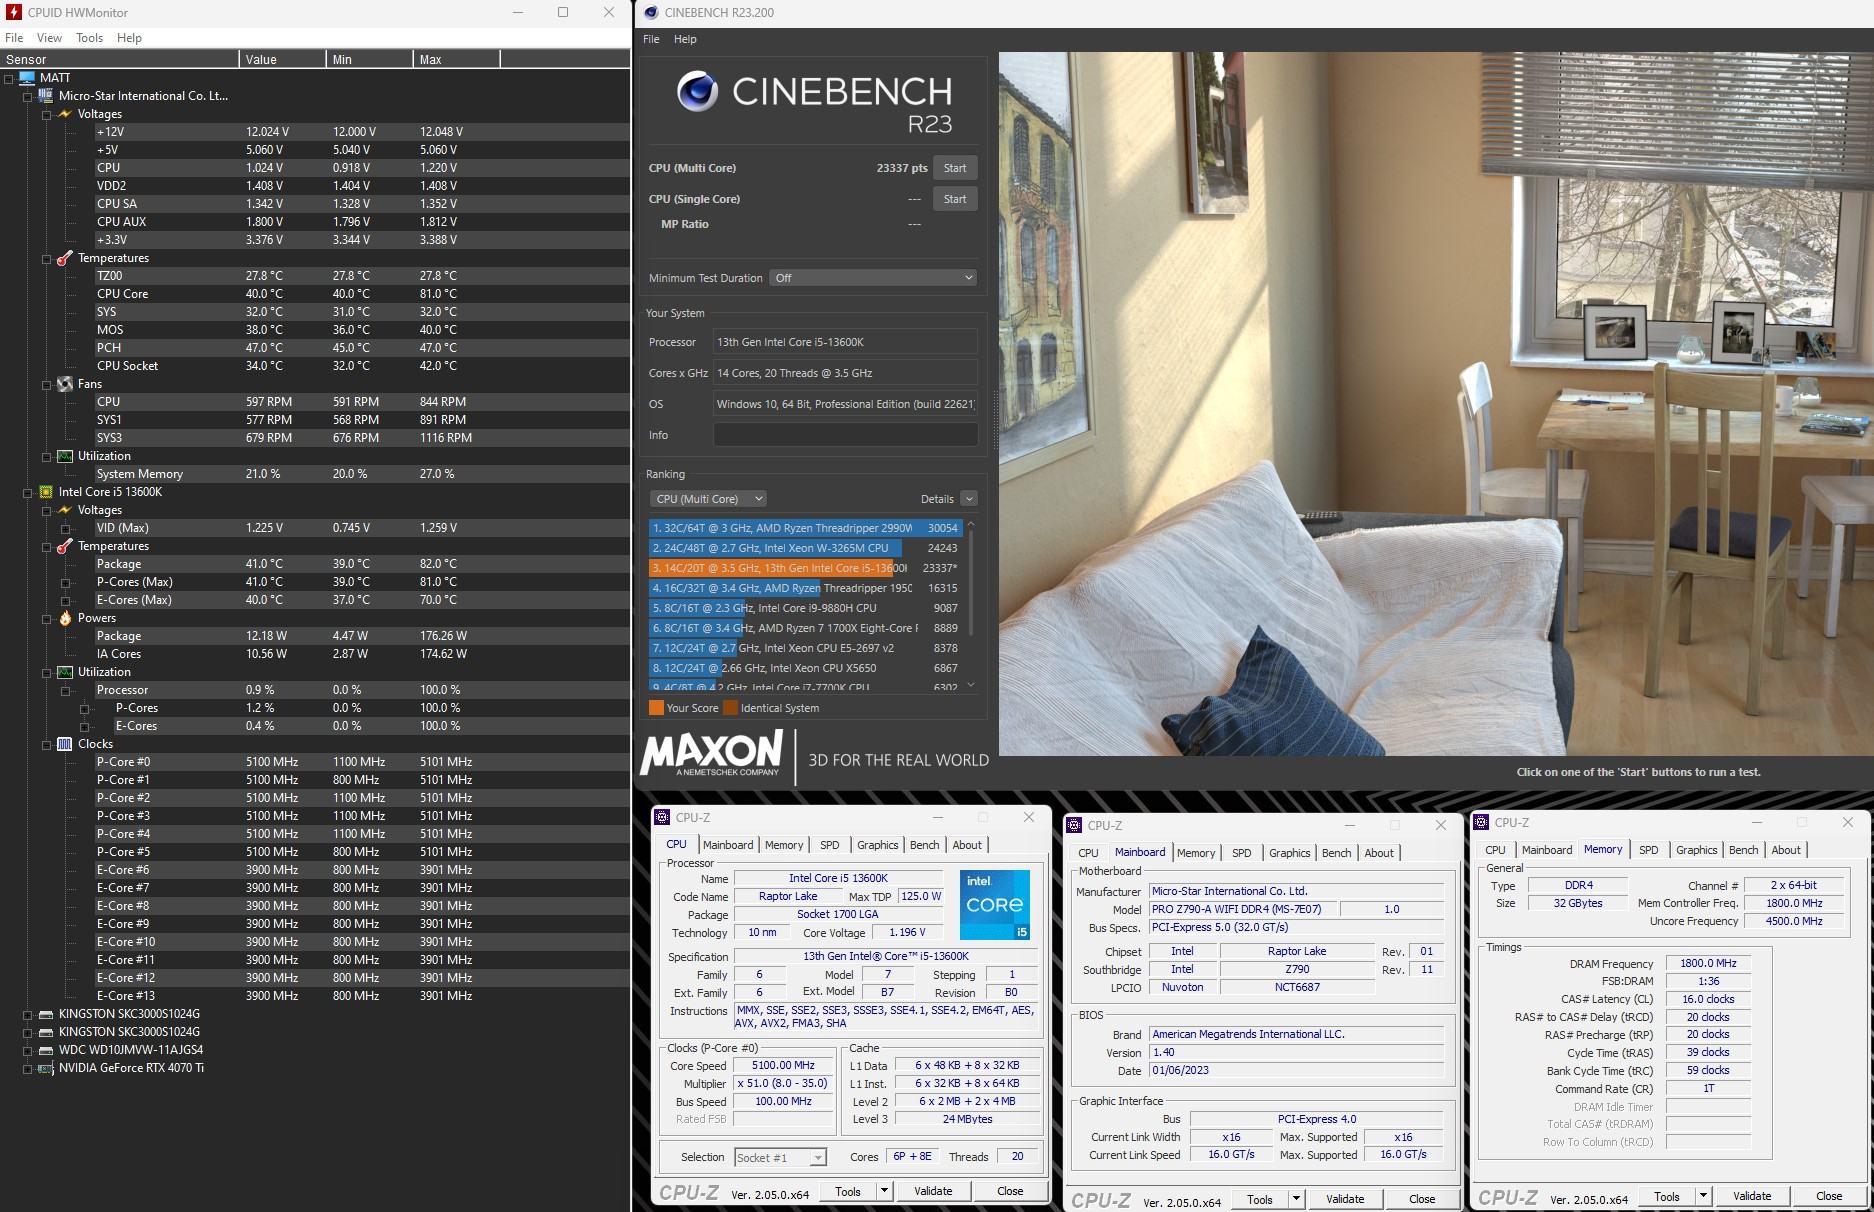Click the HWMonitor lightning bolt title icon
The height and width of the screenshot is (1212, 1874).
point(13,13)
